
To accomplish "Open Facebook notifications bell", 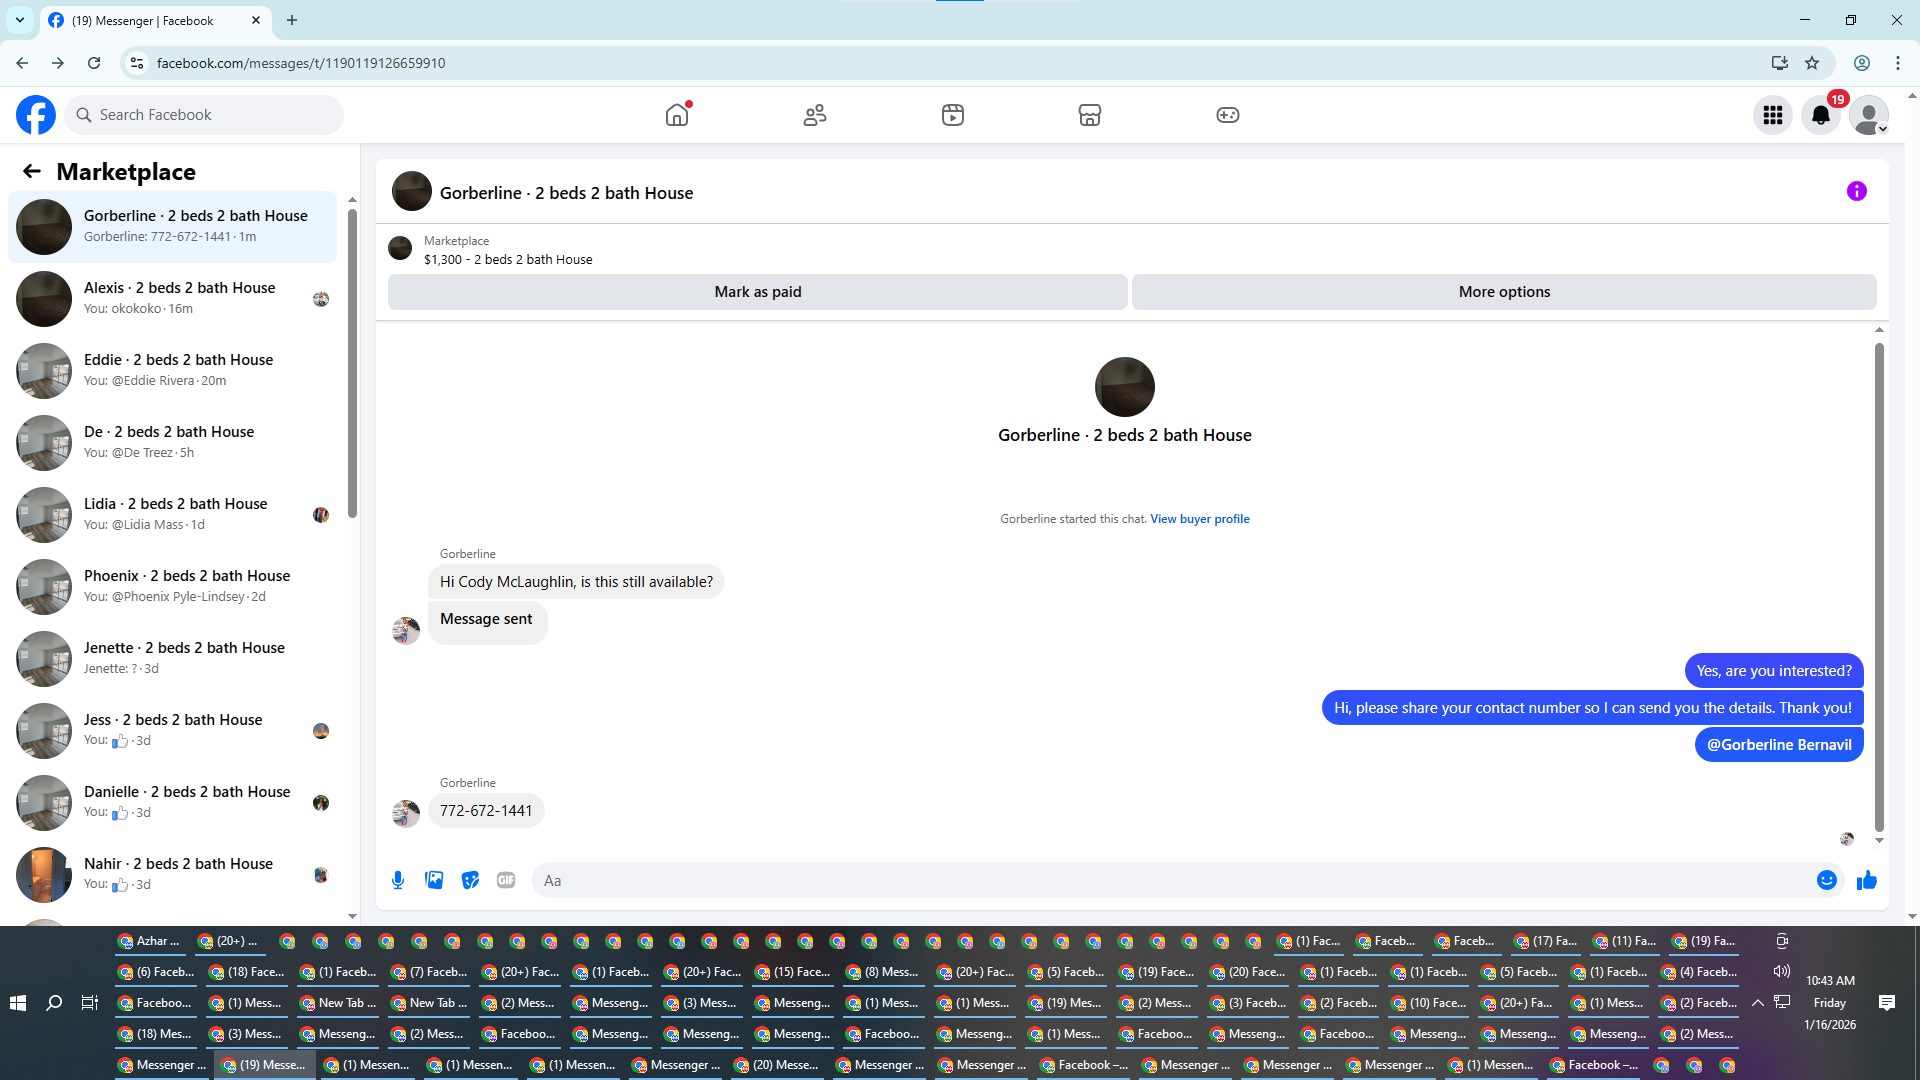I will coord(1820,115).
